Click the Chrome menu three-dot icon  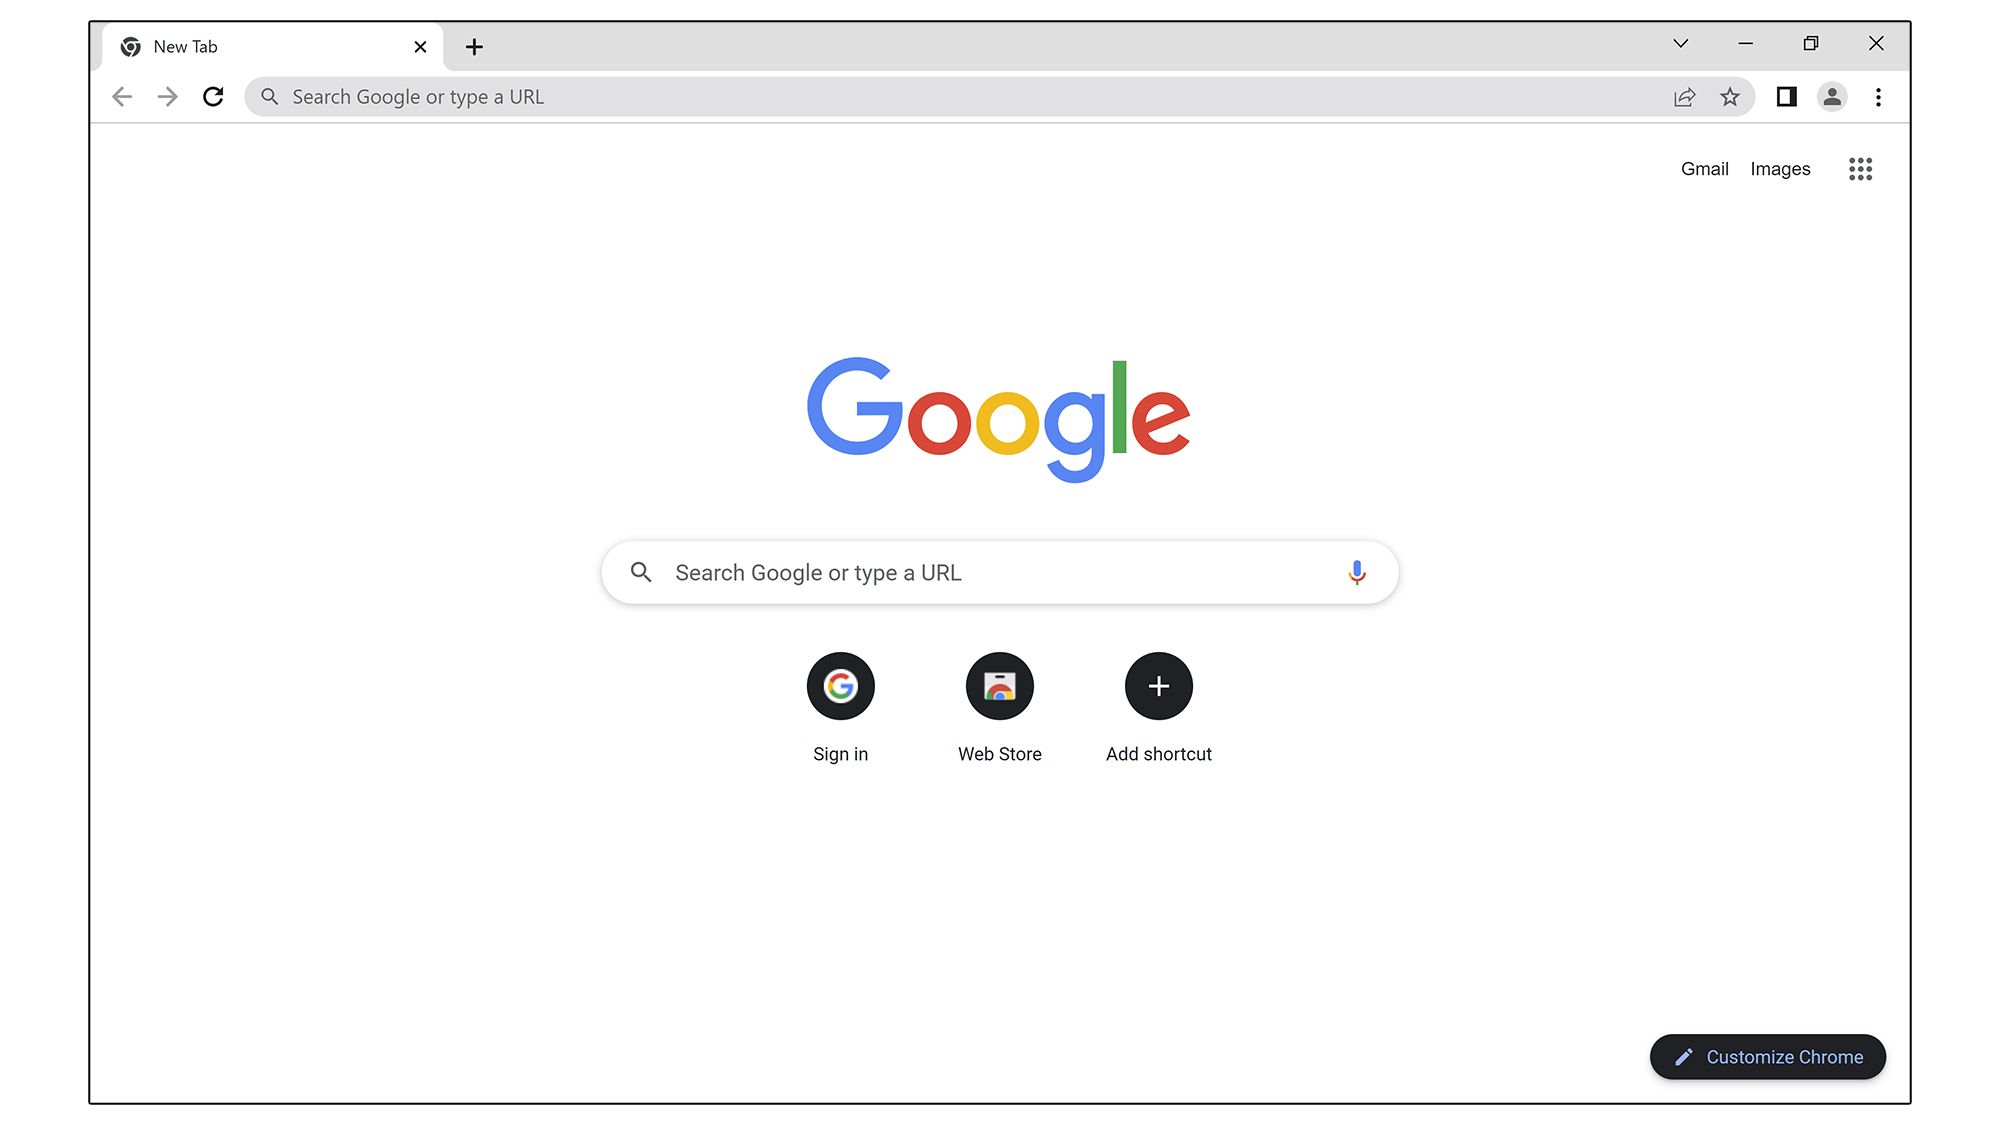pyautogui.click(x=1878, y=96)
